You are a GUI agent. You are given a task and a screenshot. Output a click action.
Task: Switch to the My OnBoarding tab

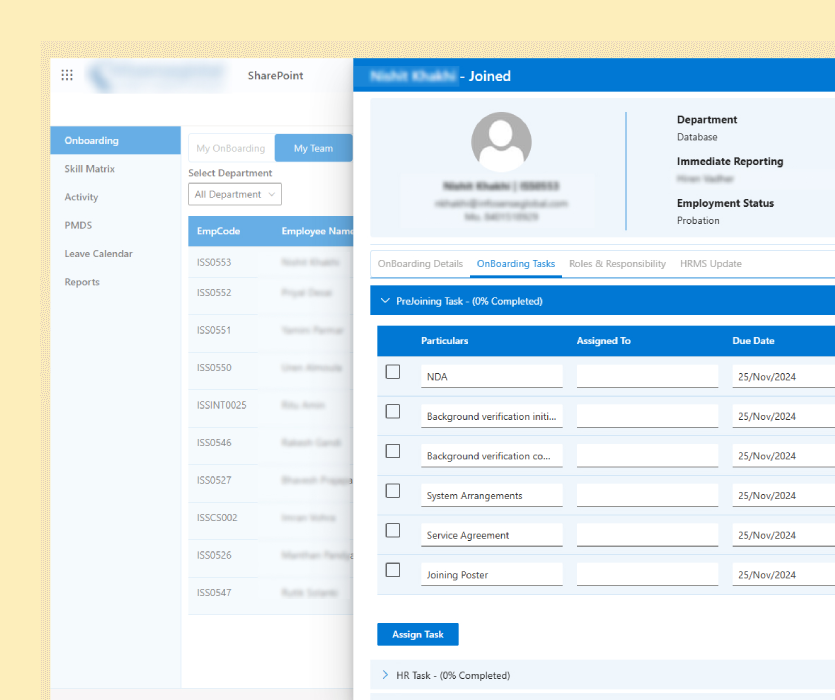point(231,148)
